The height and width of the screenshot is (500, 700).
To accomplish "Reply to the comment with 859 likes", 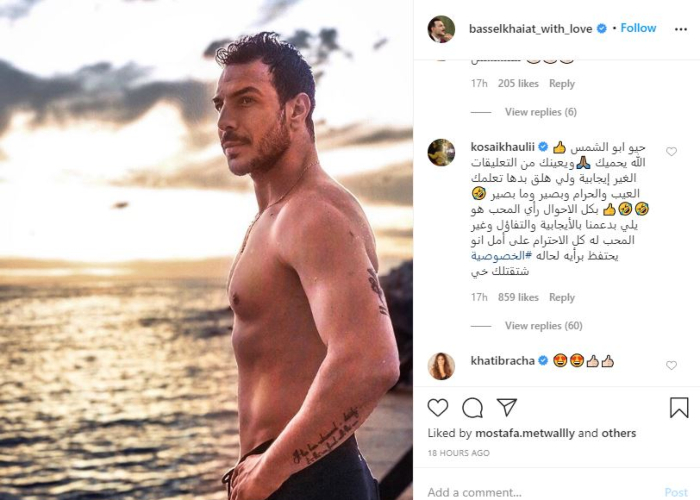I will (562, 297).
